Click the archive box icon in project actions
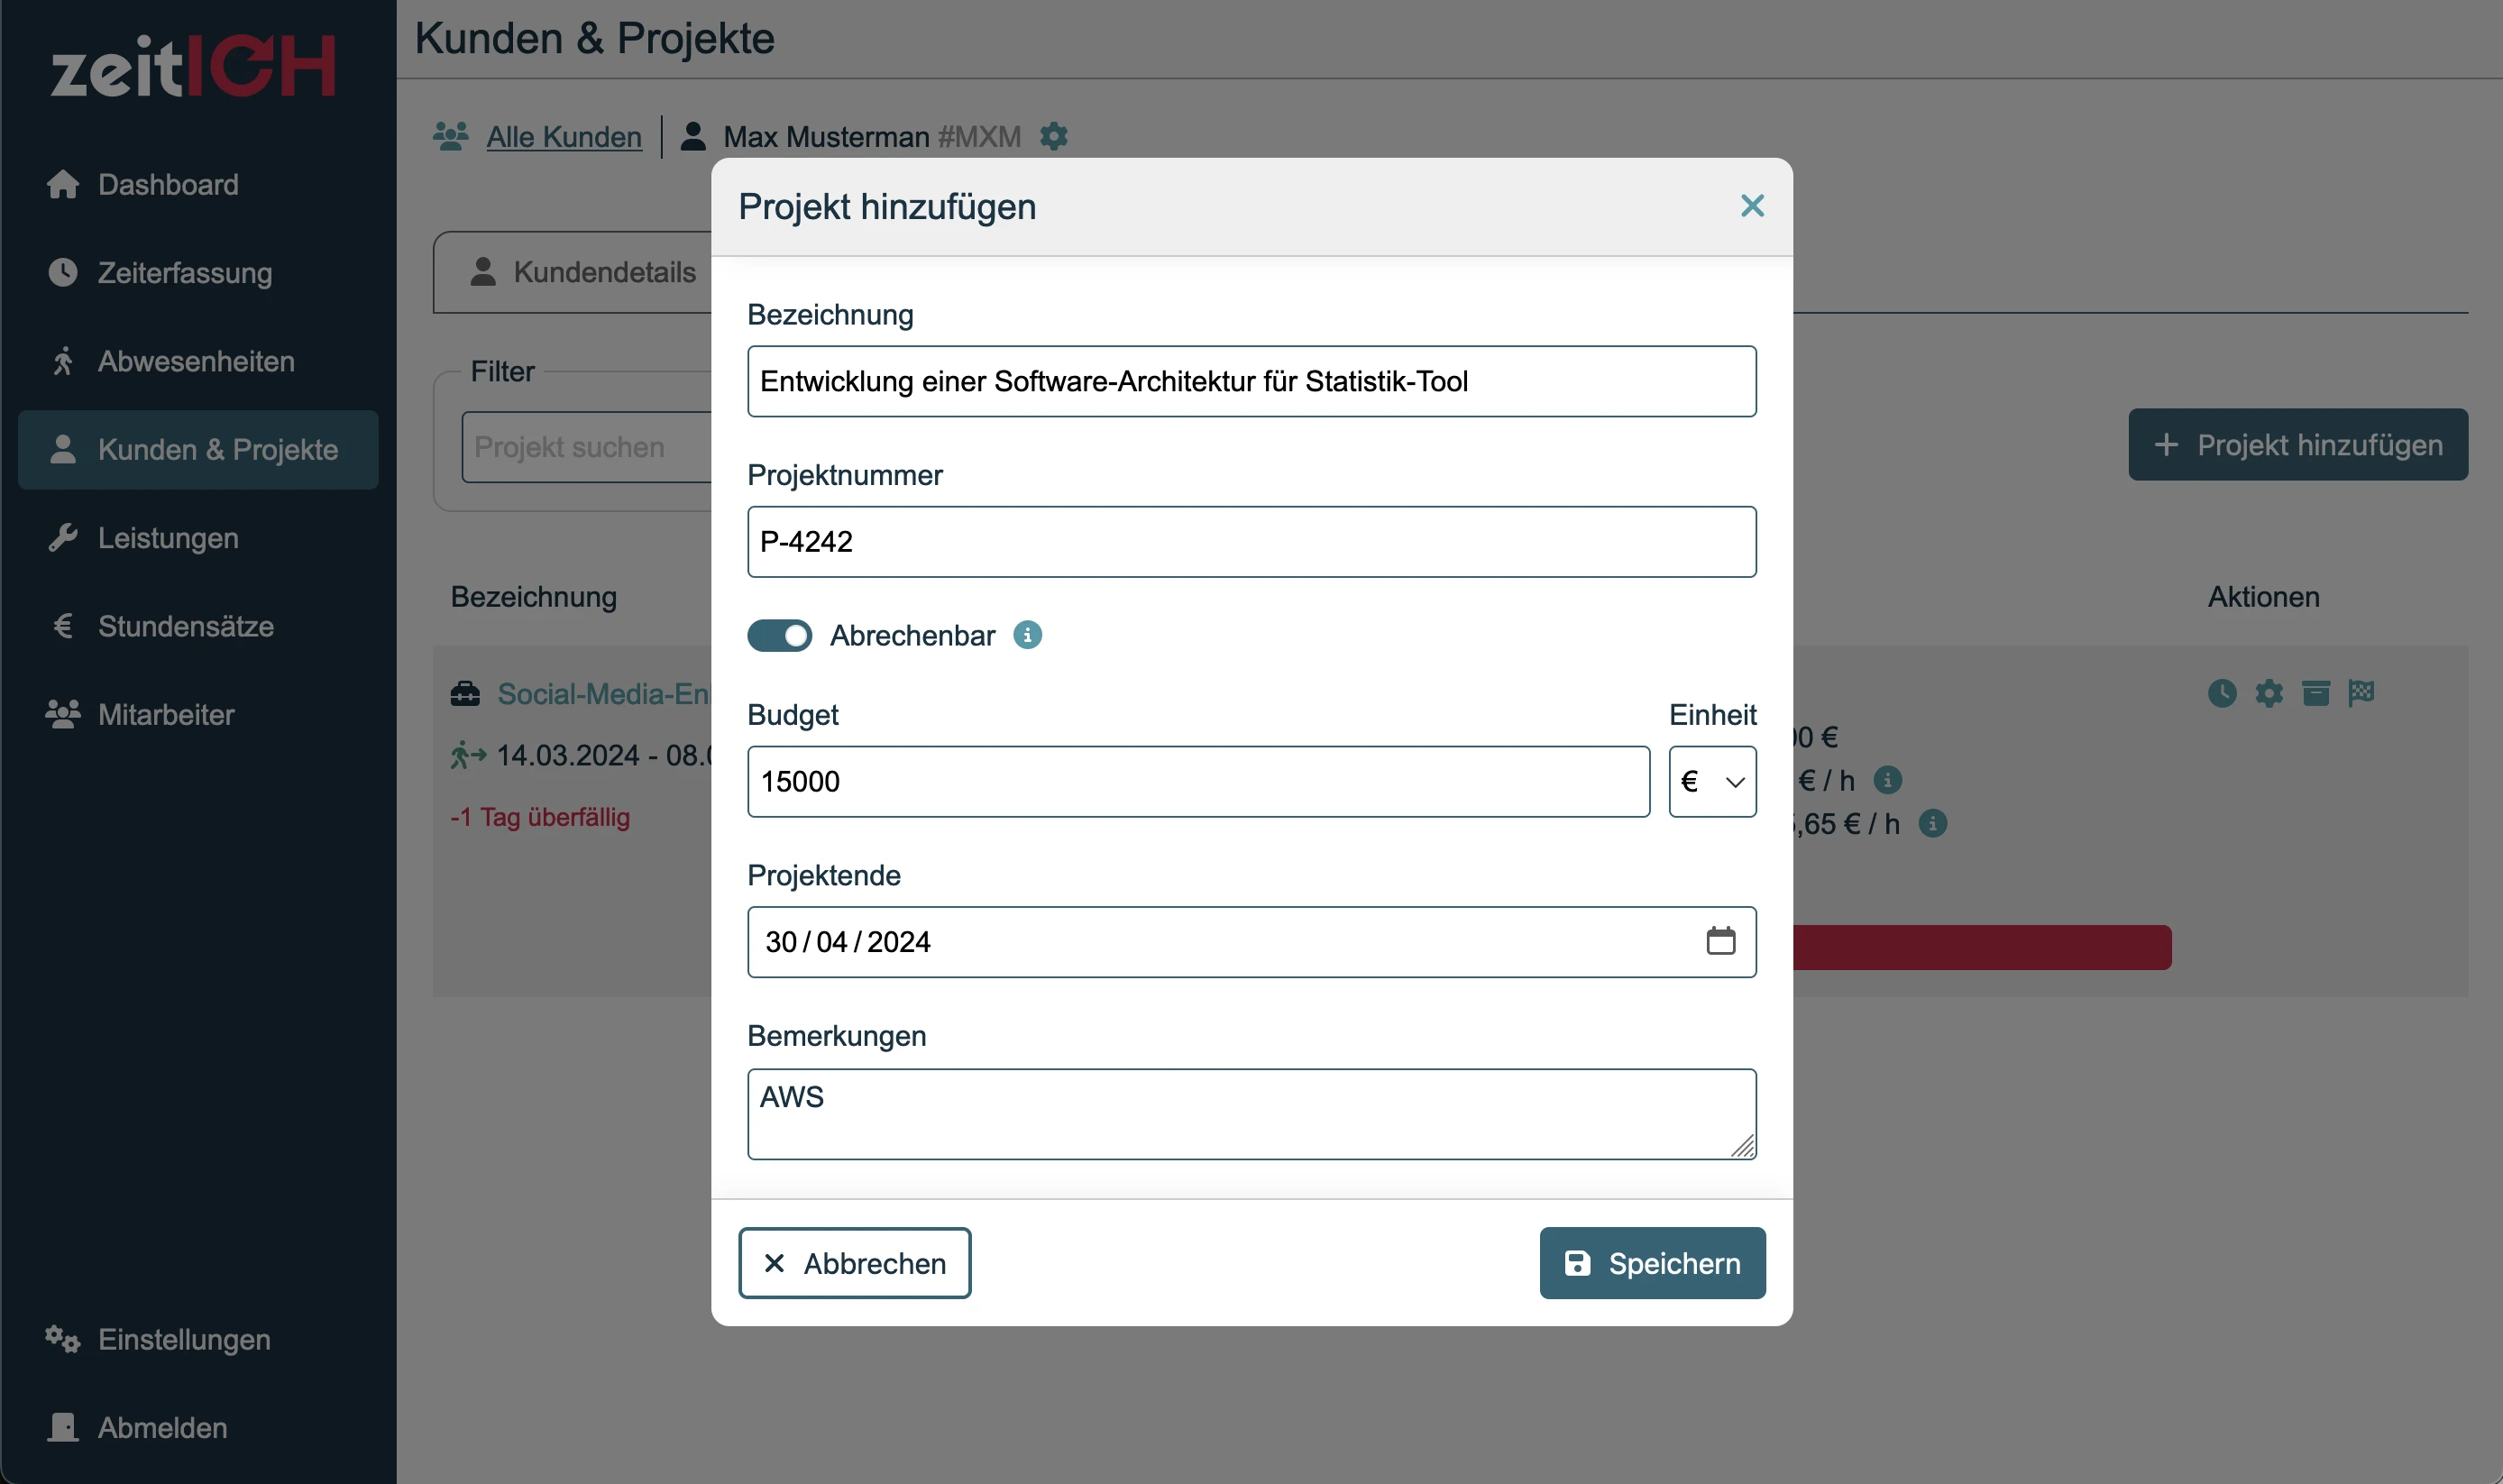The width and height of the screenshot is (2503, 1484). pyautogui.click(x=2316, y=692)
